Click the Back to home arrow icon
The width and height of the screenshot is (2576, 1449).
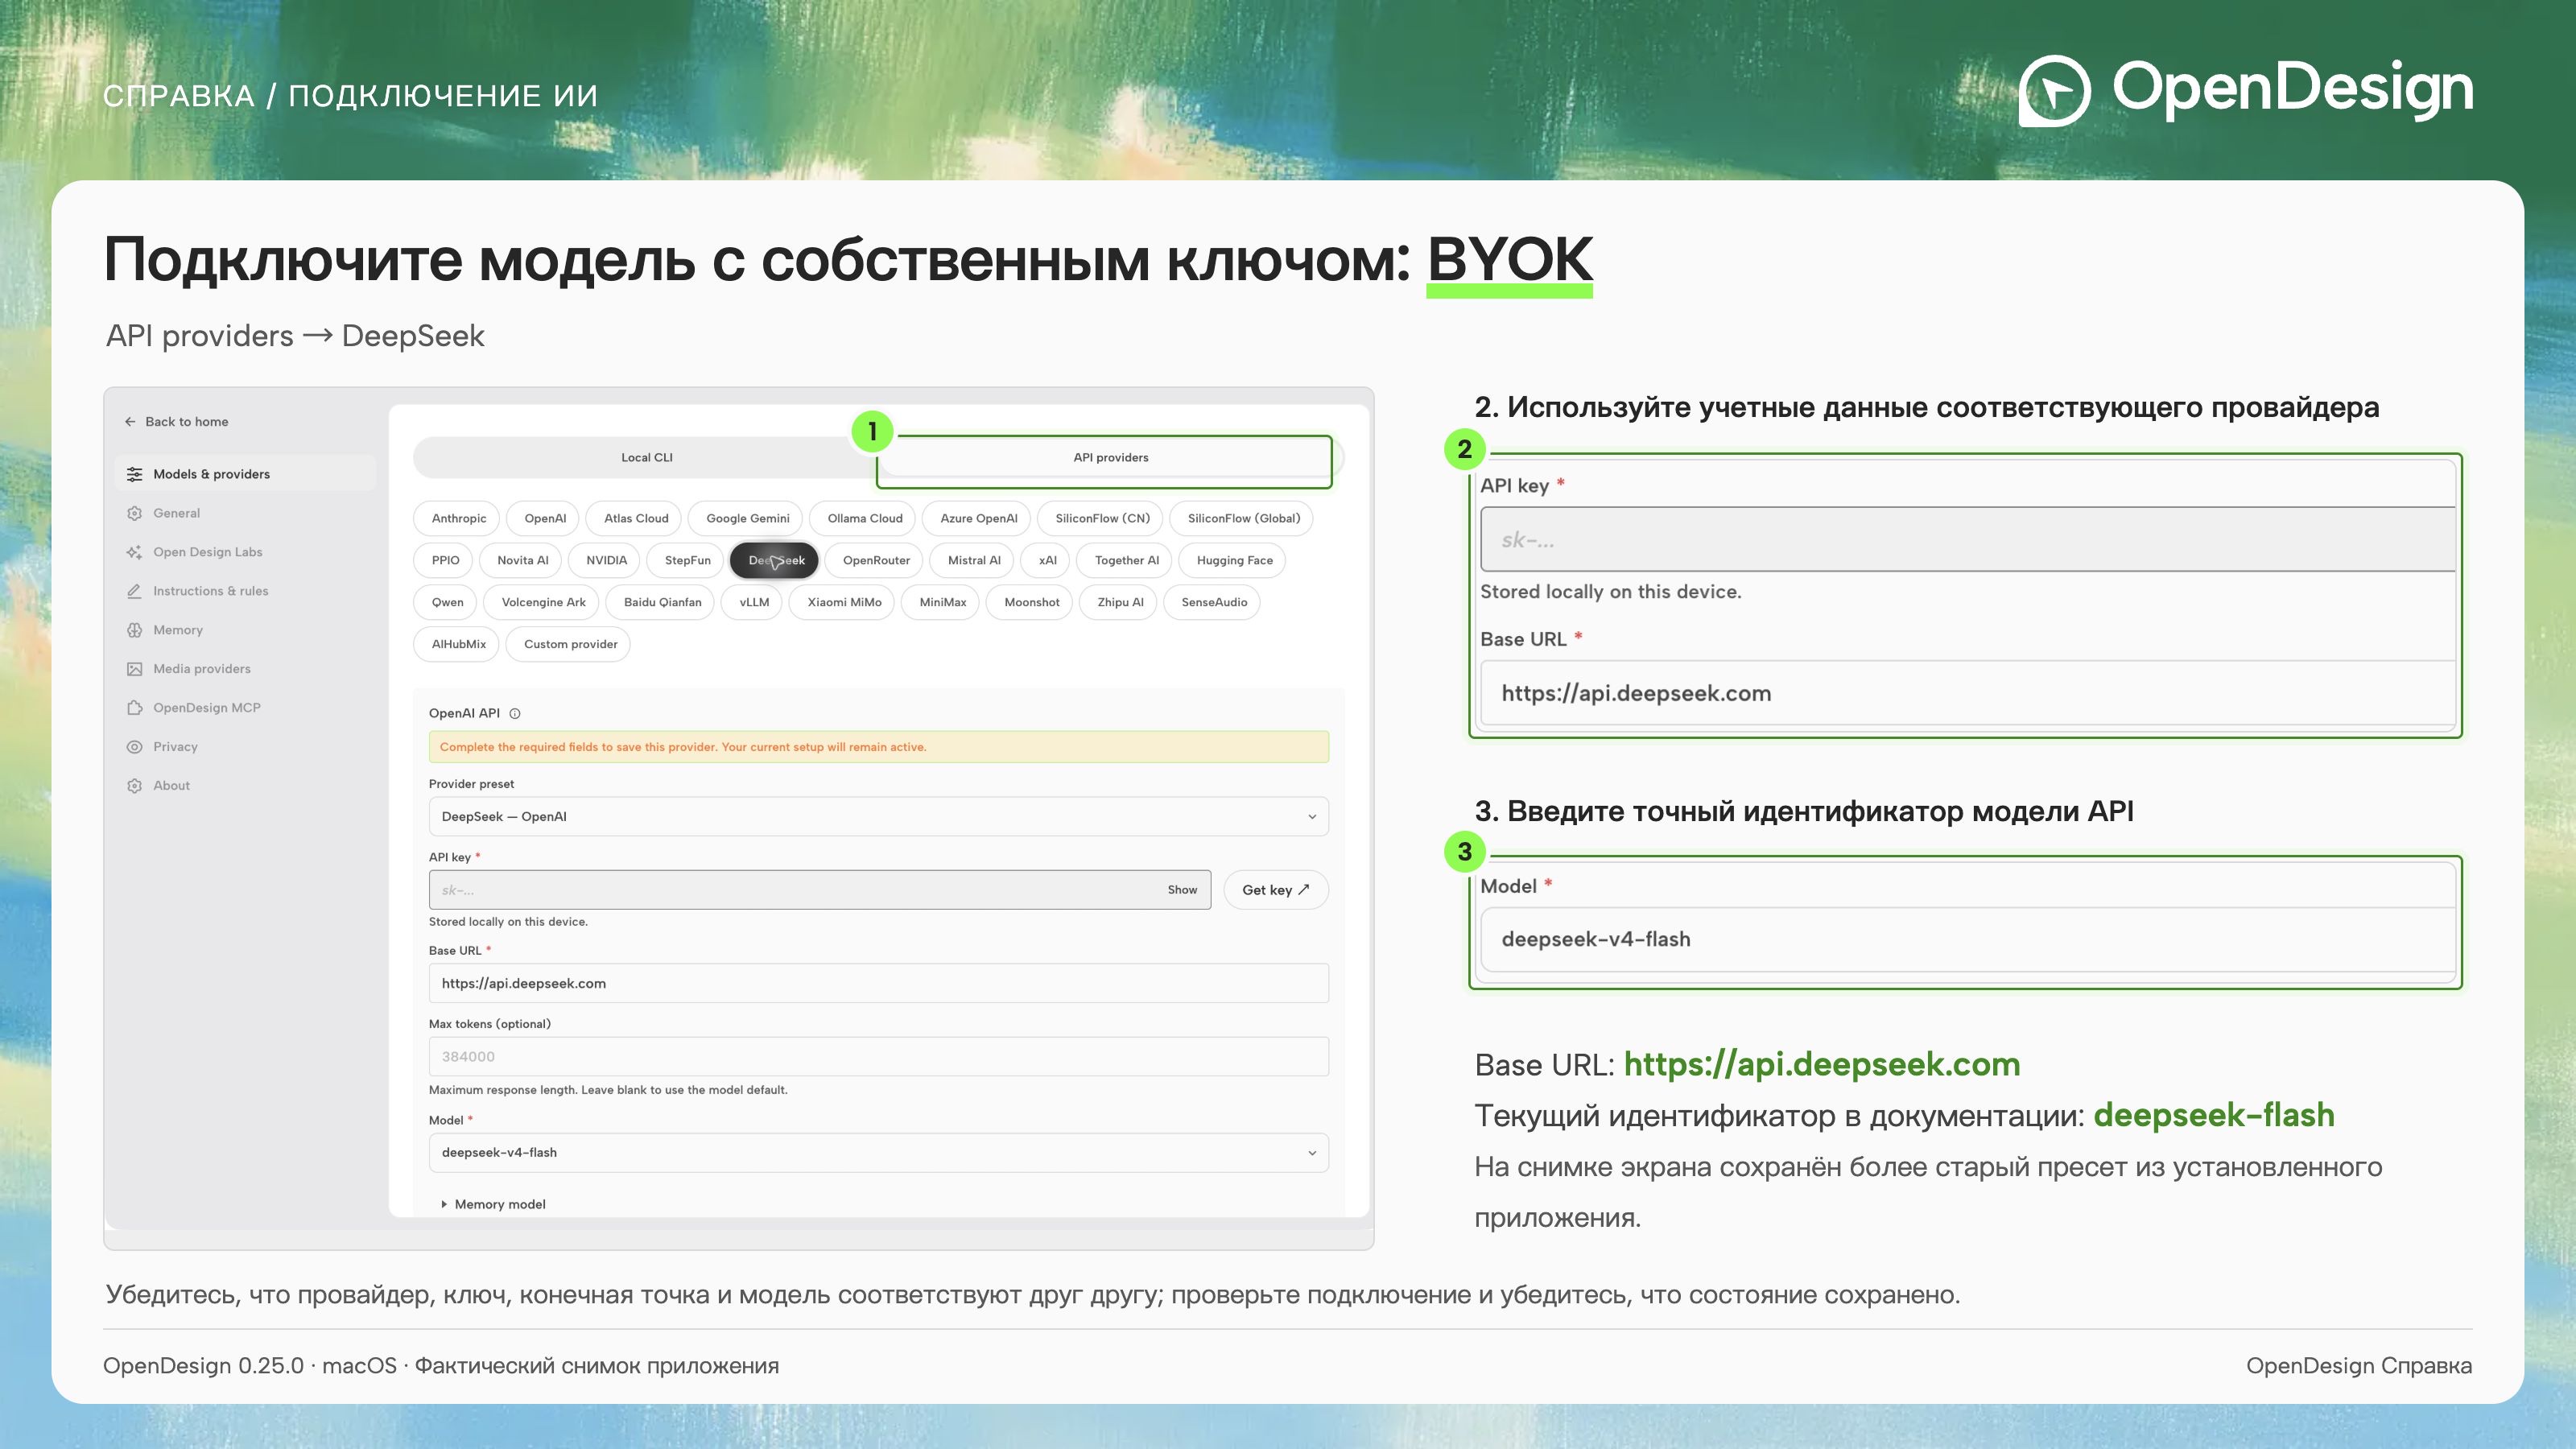coord(130,422)
